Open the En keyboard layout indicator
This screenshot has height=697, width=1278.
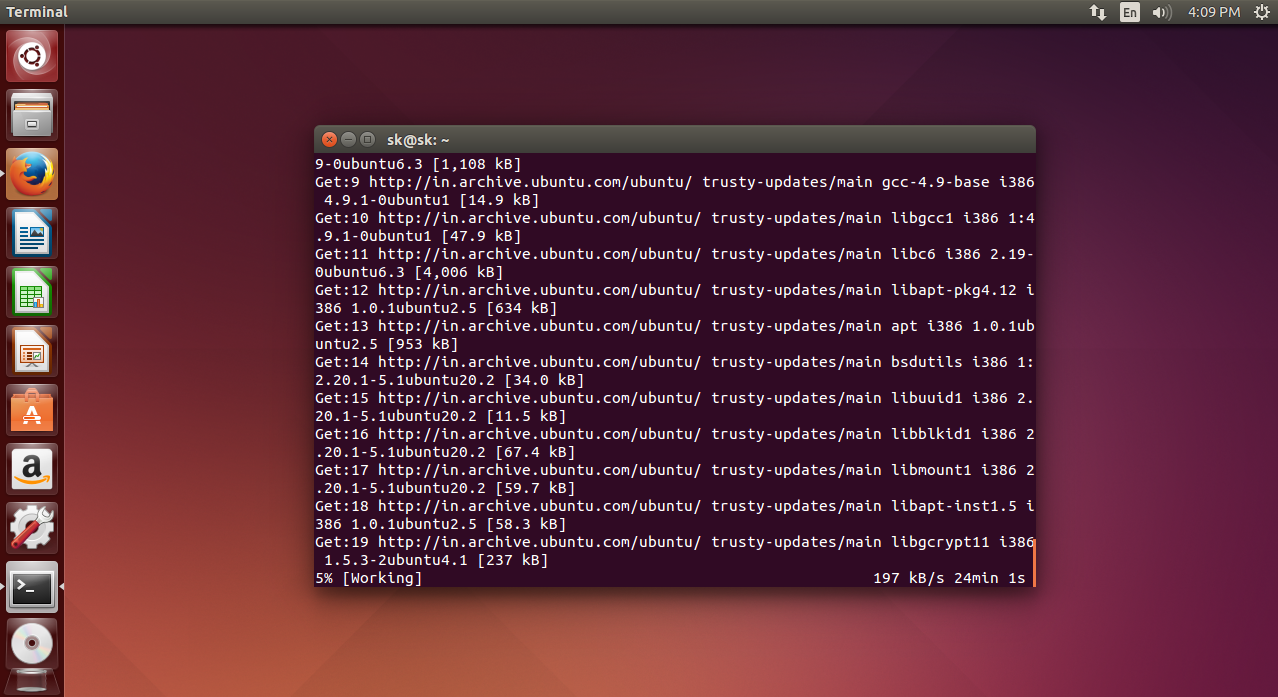[1130, 12]
